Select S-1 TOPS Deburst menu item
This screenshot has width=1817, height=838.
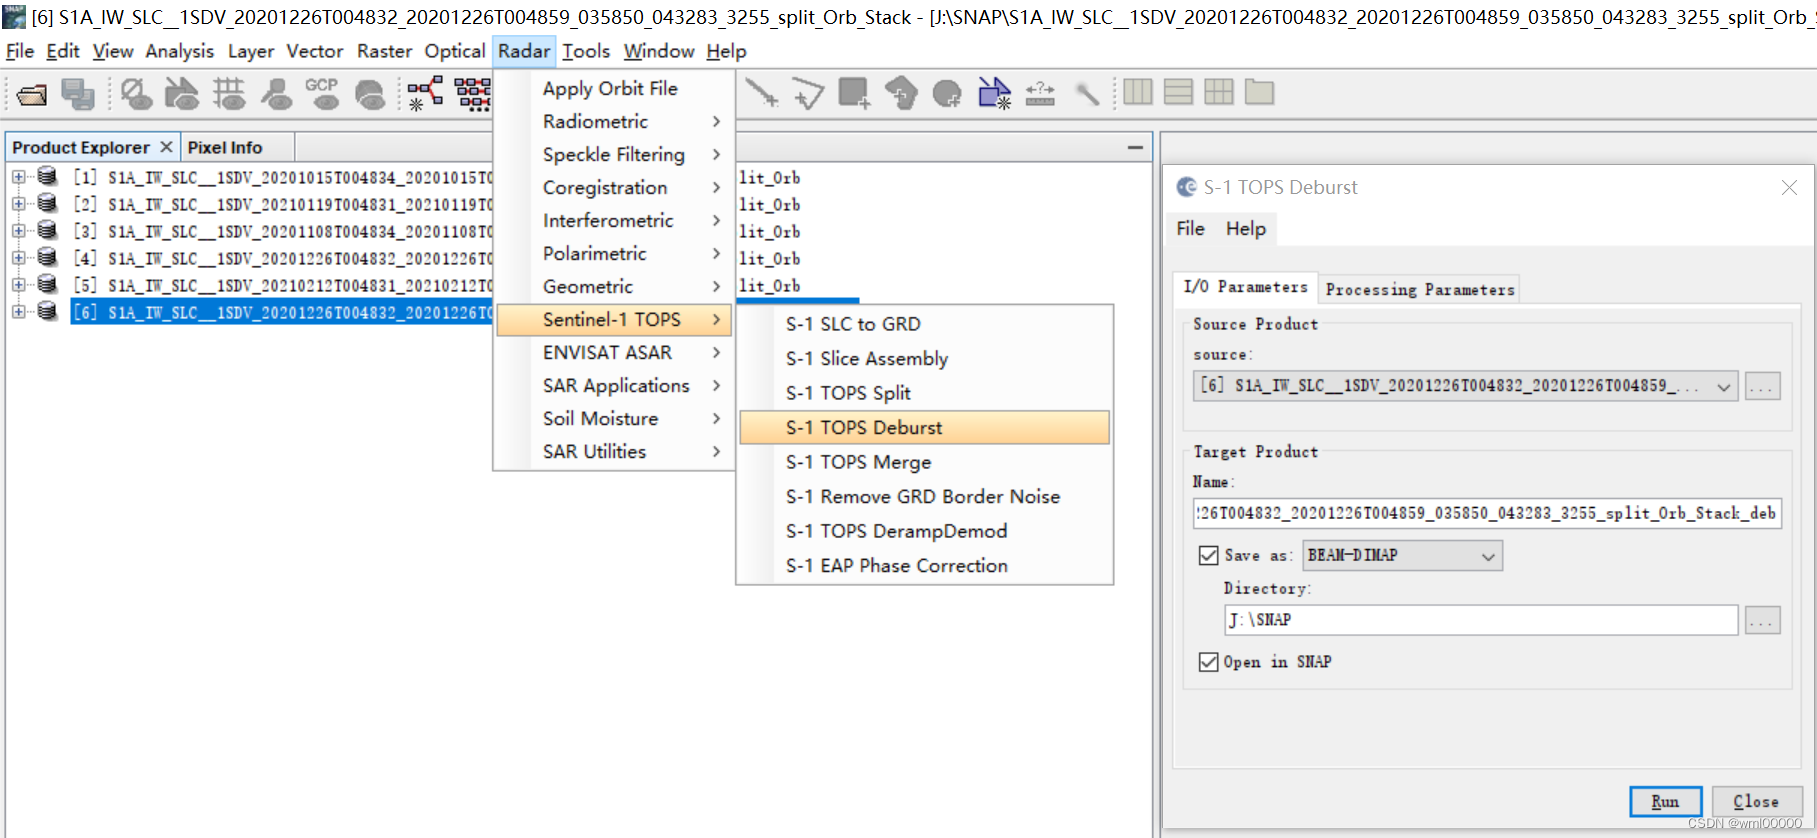[924, 427]
